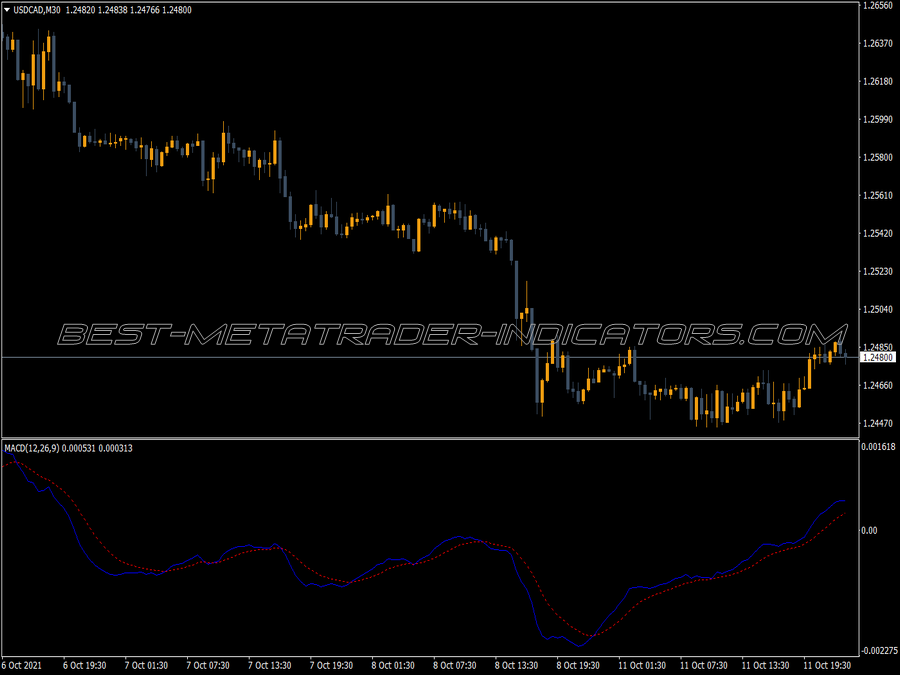The height and width of the screenshot is (675, 900).
Task: Click the 0.00 MACD zero level label
Action: pos(869,530)
